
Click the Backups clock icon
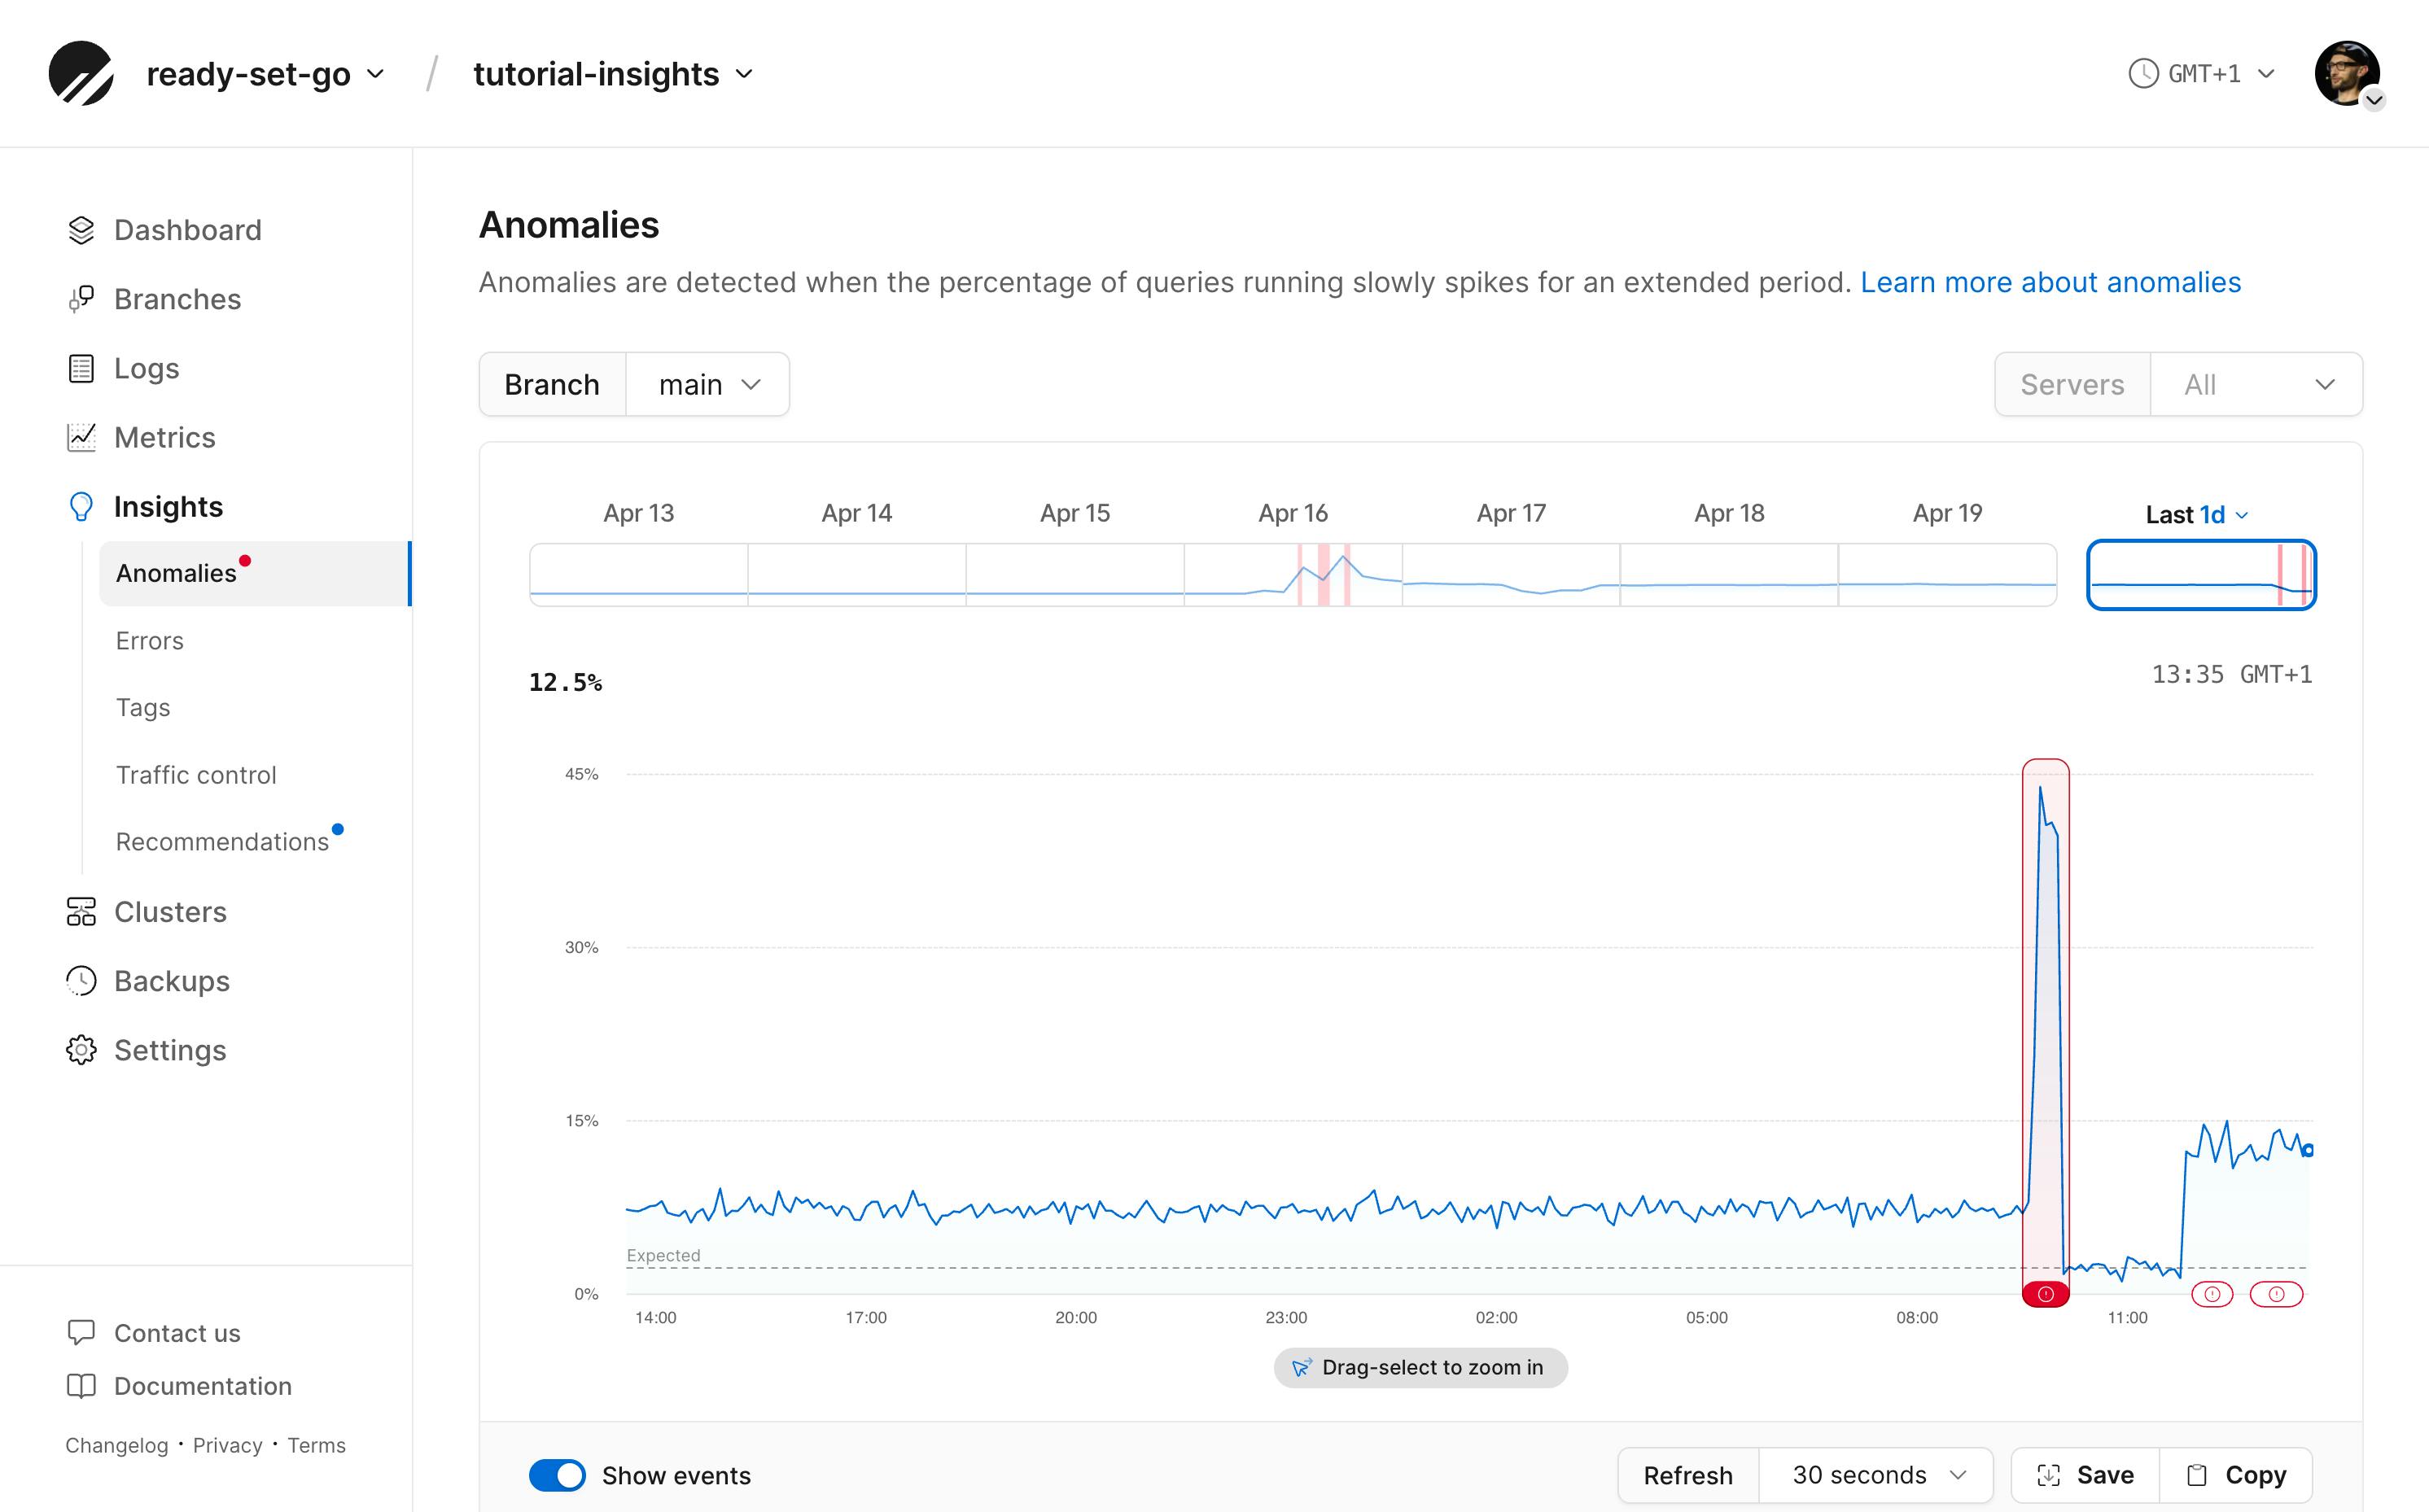pos(81,980)
